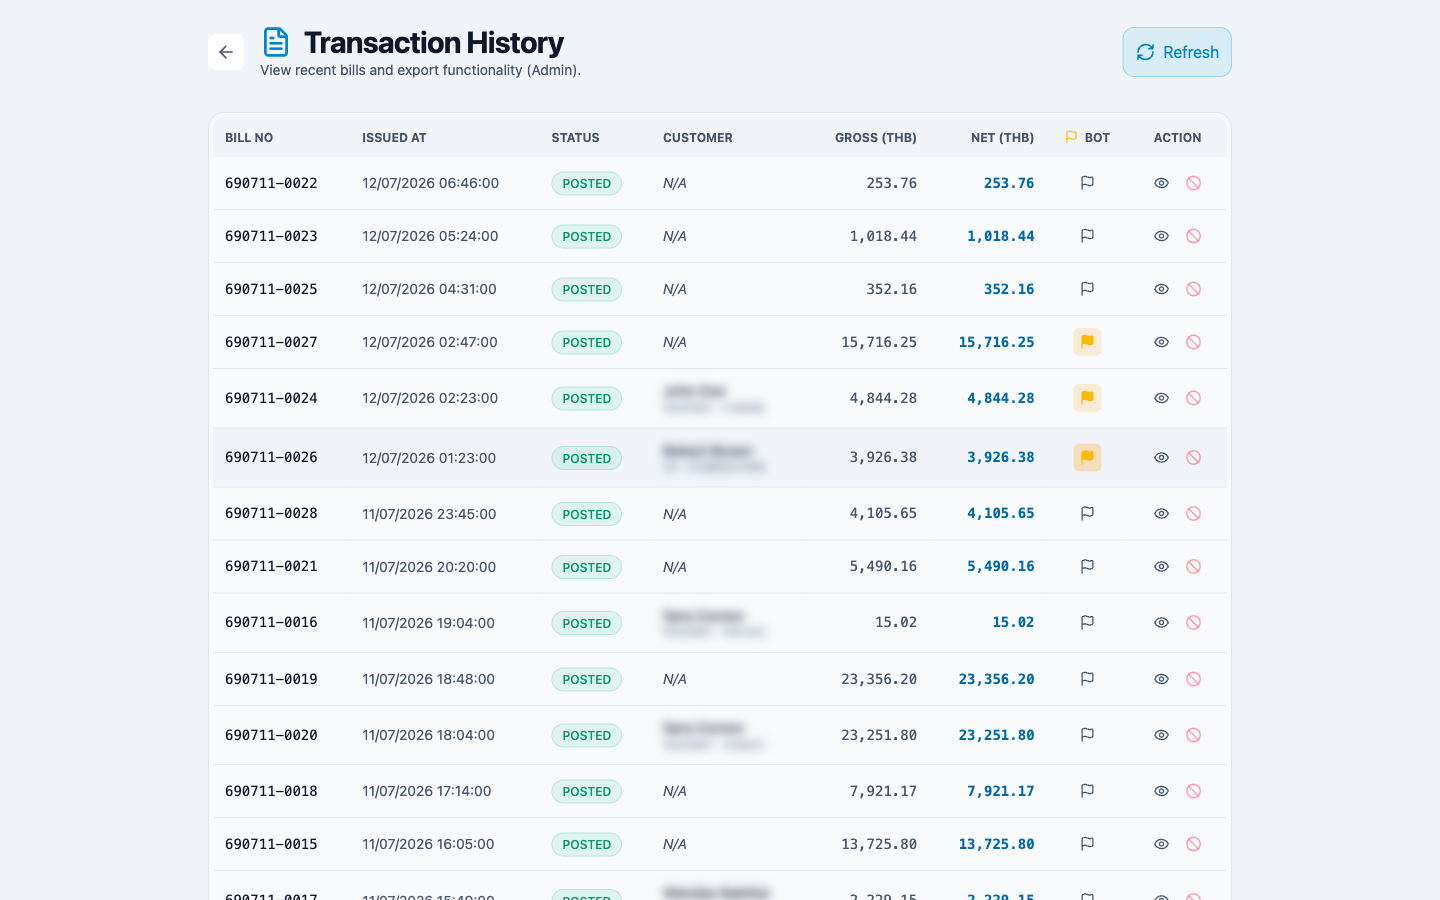View bill 690711-0021 details
The width and height of the screenshot is (1440, 900).
pos(1161,566)
